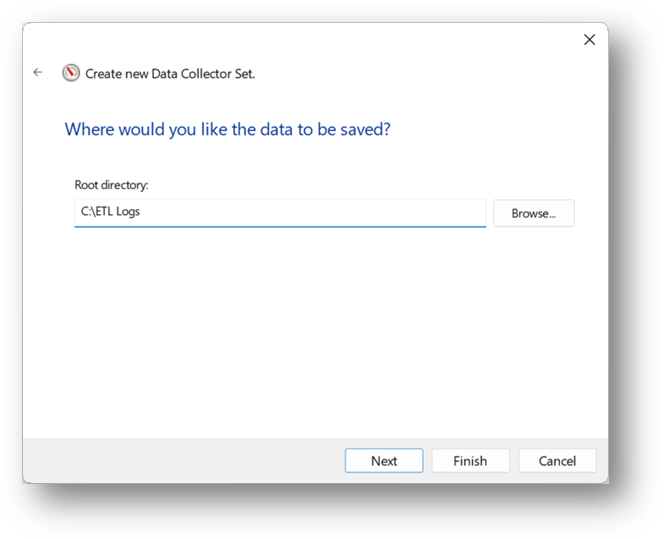This screenshot has height=539, width=664.
Task: Go back using the left arrow icon
Action: pos(38,72)
